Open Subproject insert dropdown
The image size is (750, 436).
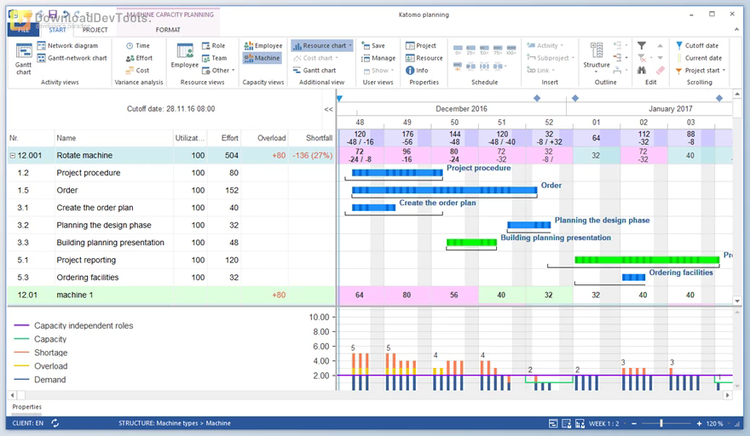tap(550, 58)
